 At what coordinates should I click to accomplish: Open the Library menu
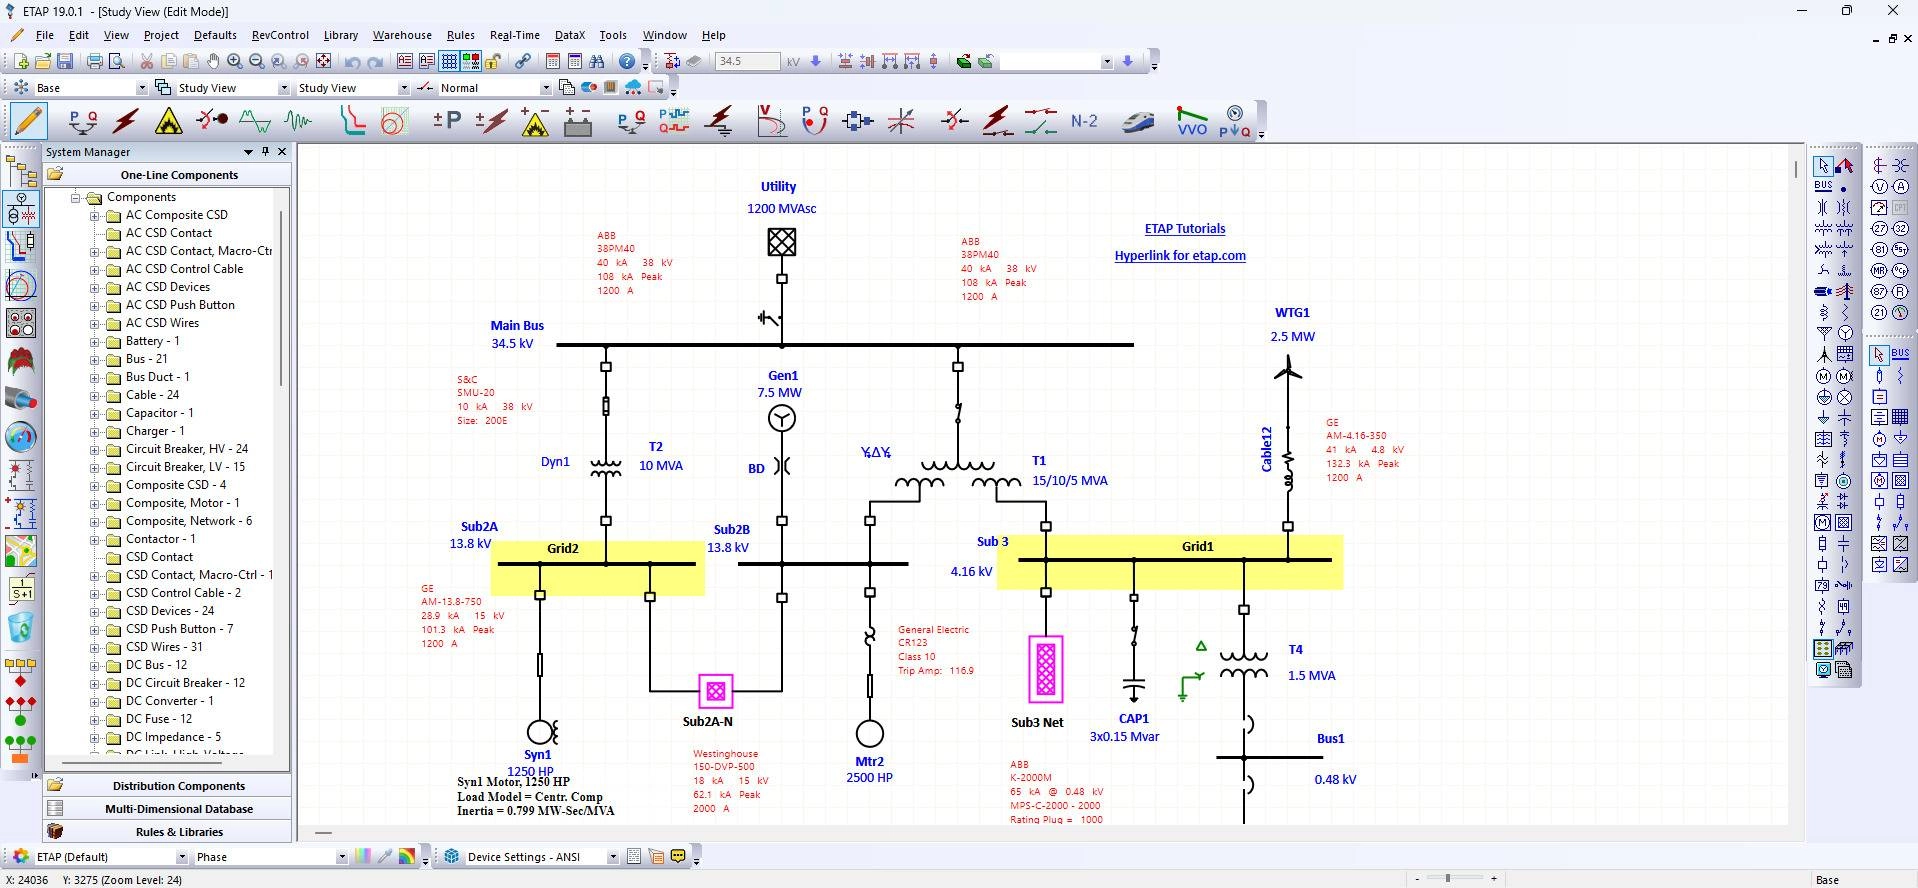tap(341, 35)
